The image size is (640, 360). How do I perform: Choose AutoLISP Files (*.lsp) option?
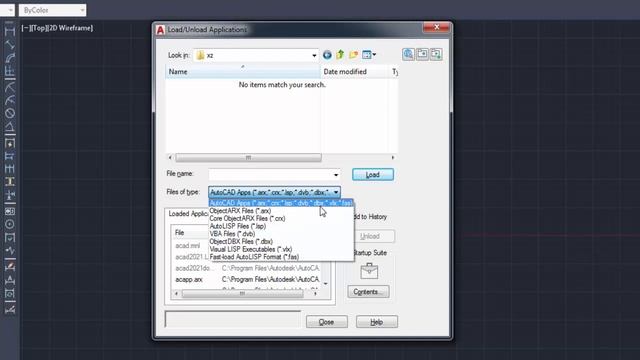click(x=238, y=226)
